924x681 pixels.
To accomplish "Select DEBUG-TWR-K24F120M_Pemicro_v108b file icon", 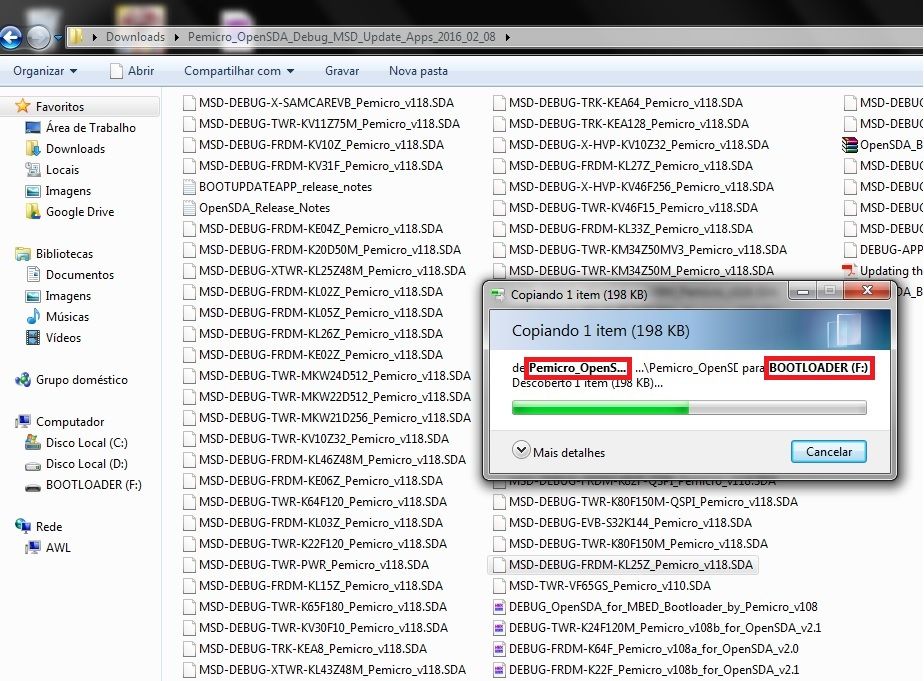I will [x=499, y=628].
